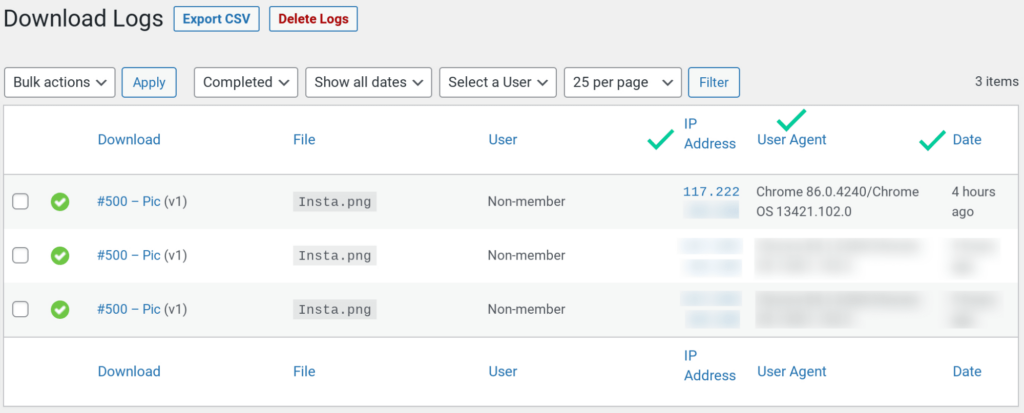The width and height of the screenshot is (1024, 413).
Task: Click the Delete Logs button
Action: [313, 19]
